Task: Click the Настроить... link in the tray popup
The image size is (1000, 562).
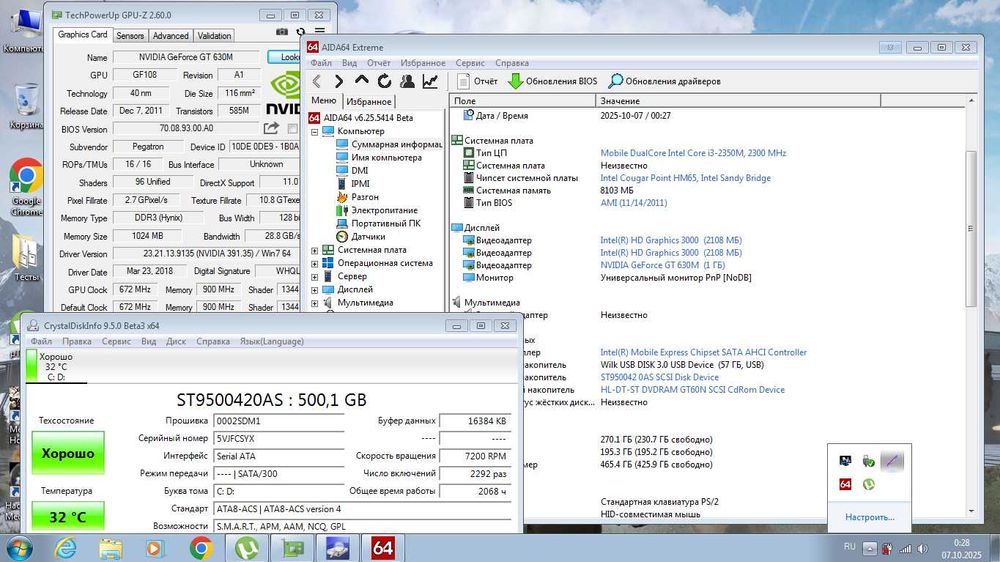Action: tap(869, 517)
